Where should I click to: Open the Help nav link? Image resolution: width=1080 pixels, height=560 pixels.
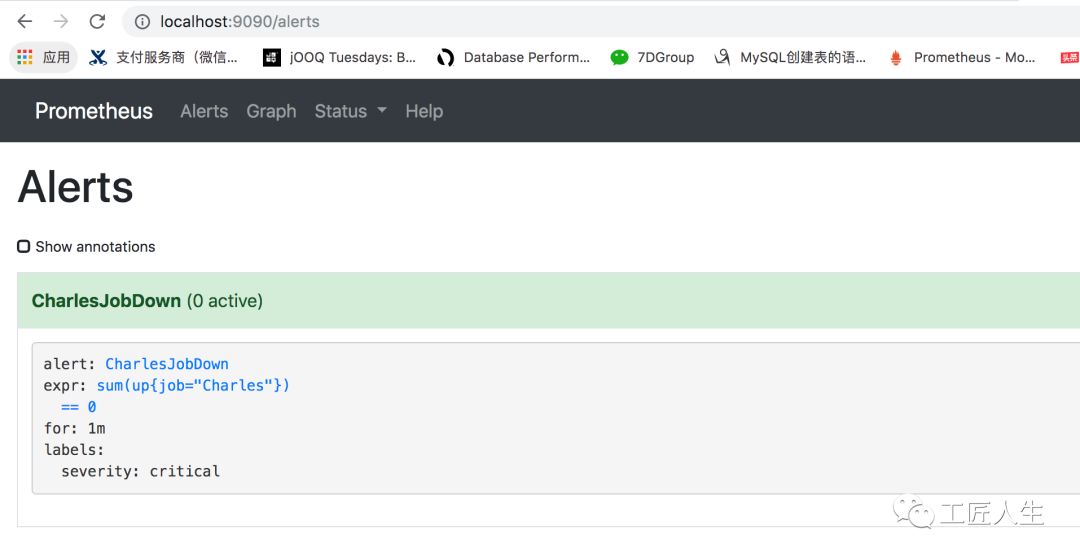coord(424,111)
